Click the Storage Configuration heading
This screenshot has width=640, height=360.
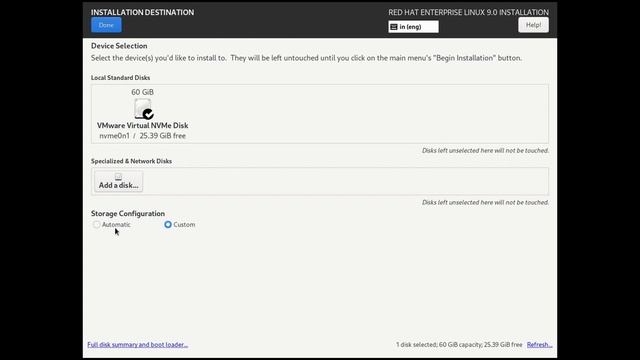(x=128, y=213)
